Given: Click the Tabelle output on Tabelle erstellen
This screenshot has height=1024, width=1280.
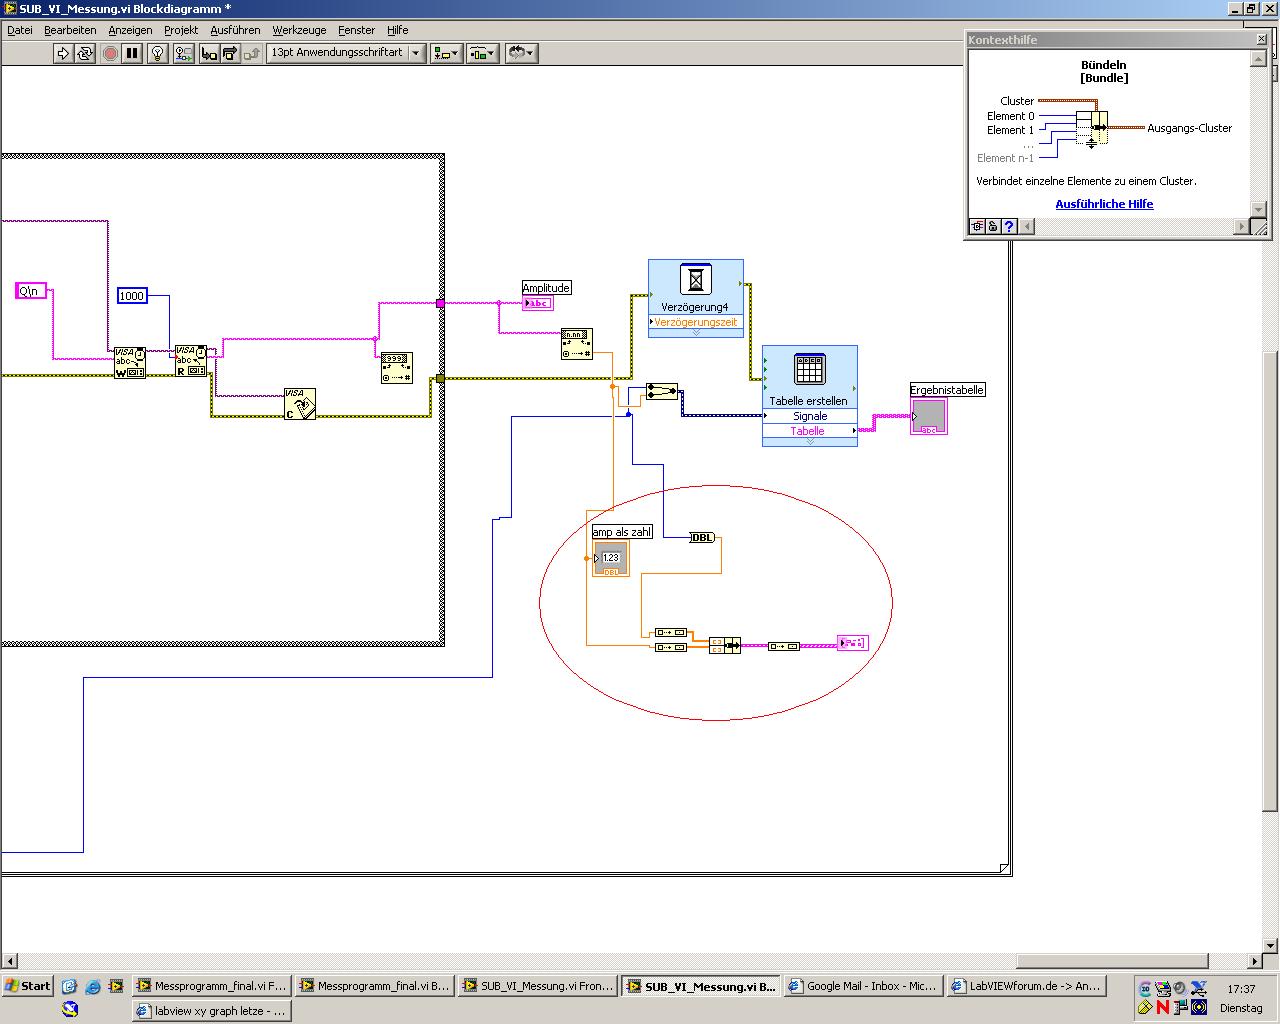Looking at the screenshot, I should 810,431.
